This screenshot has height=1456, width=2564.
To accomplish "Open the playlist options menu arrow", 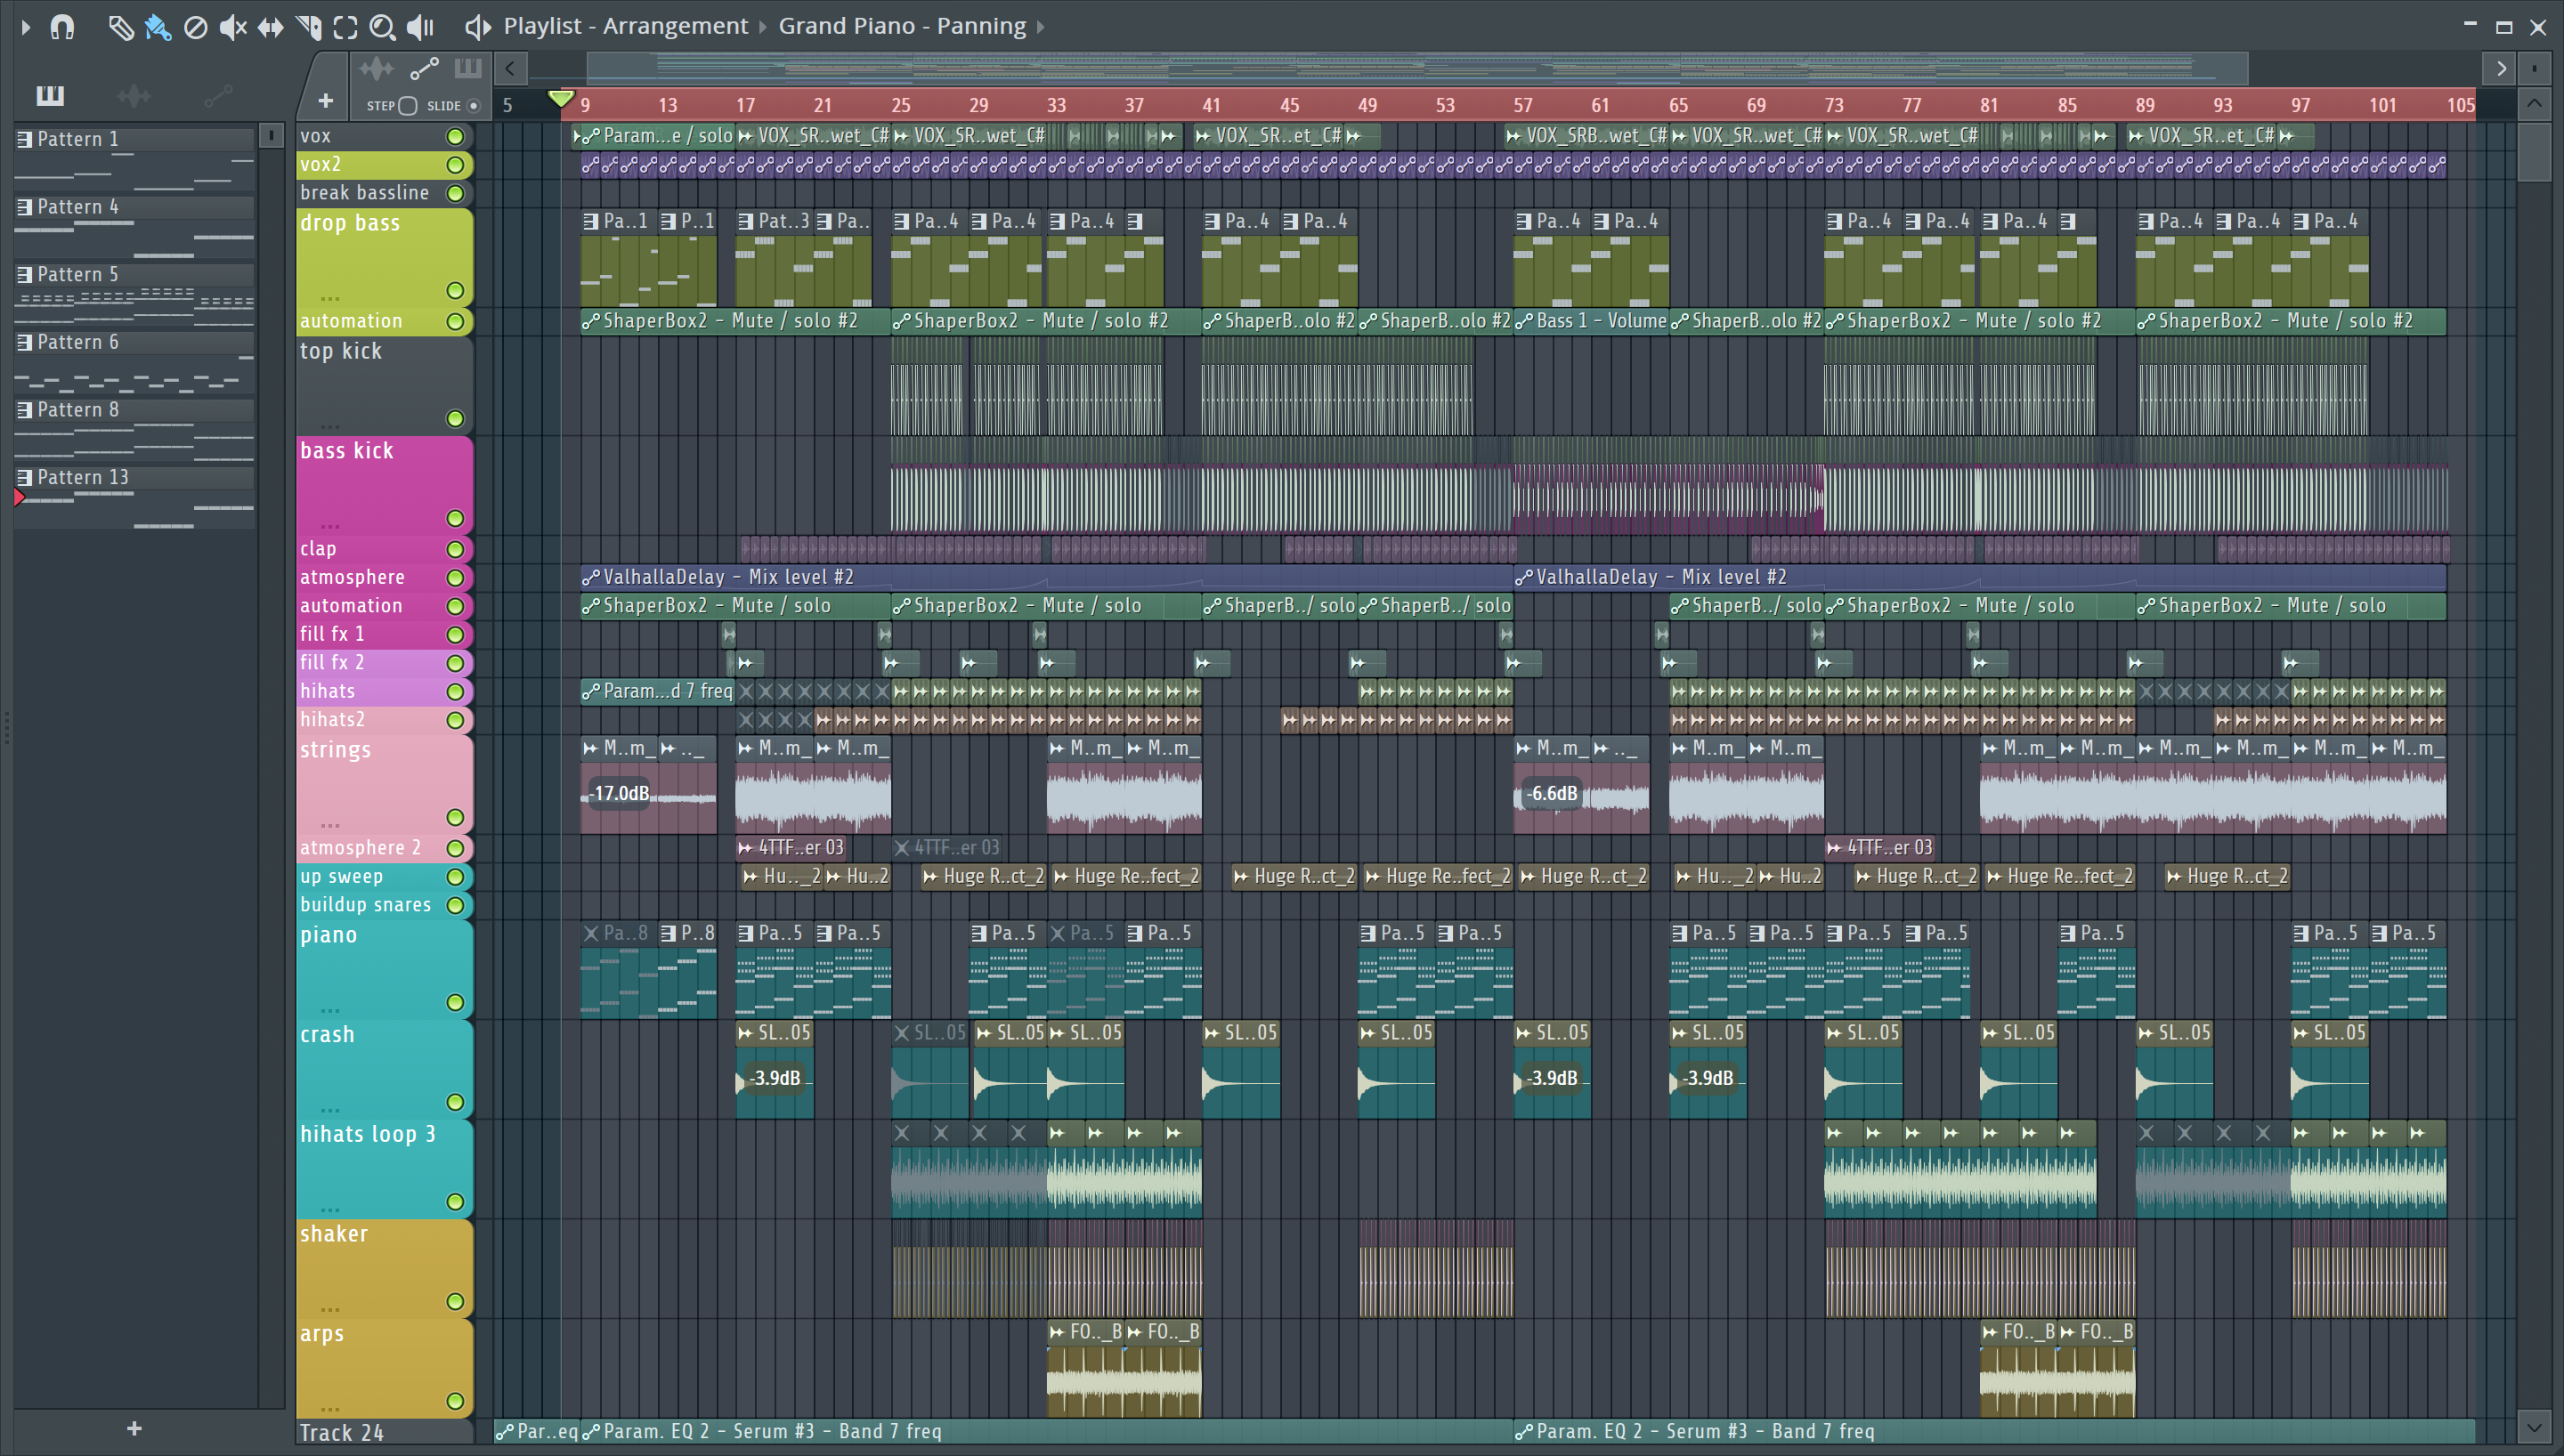I will tap(26, 27).
